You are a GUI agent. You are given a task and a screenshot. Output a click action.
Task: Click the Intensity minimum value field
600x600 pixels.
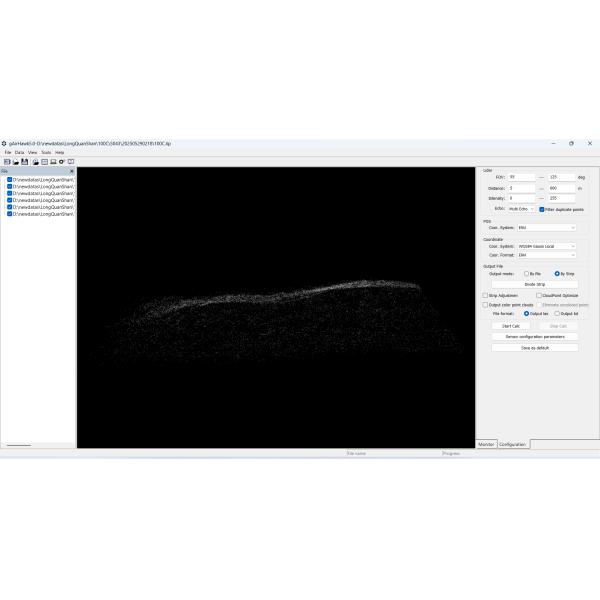click(x=522, y=198)
